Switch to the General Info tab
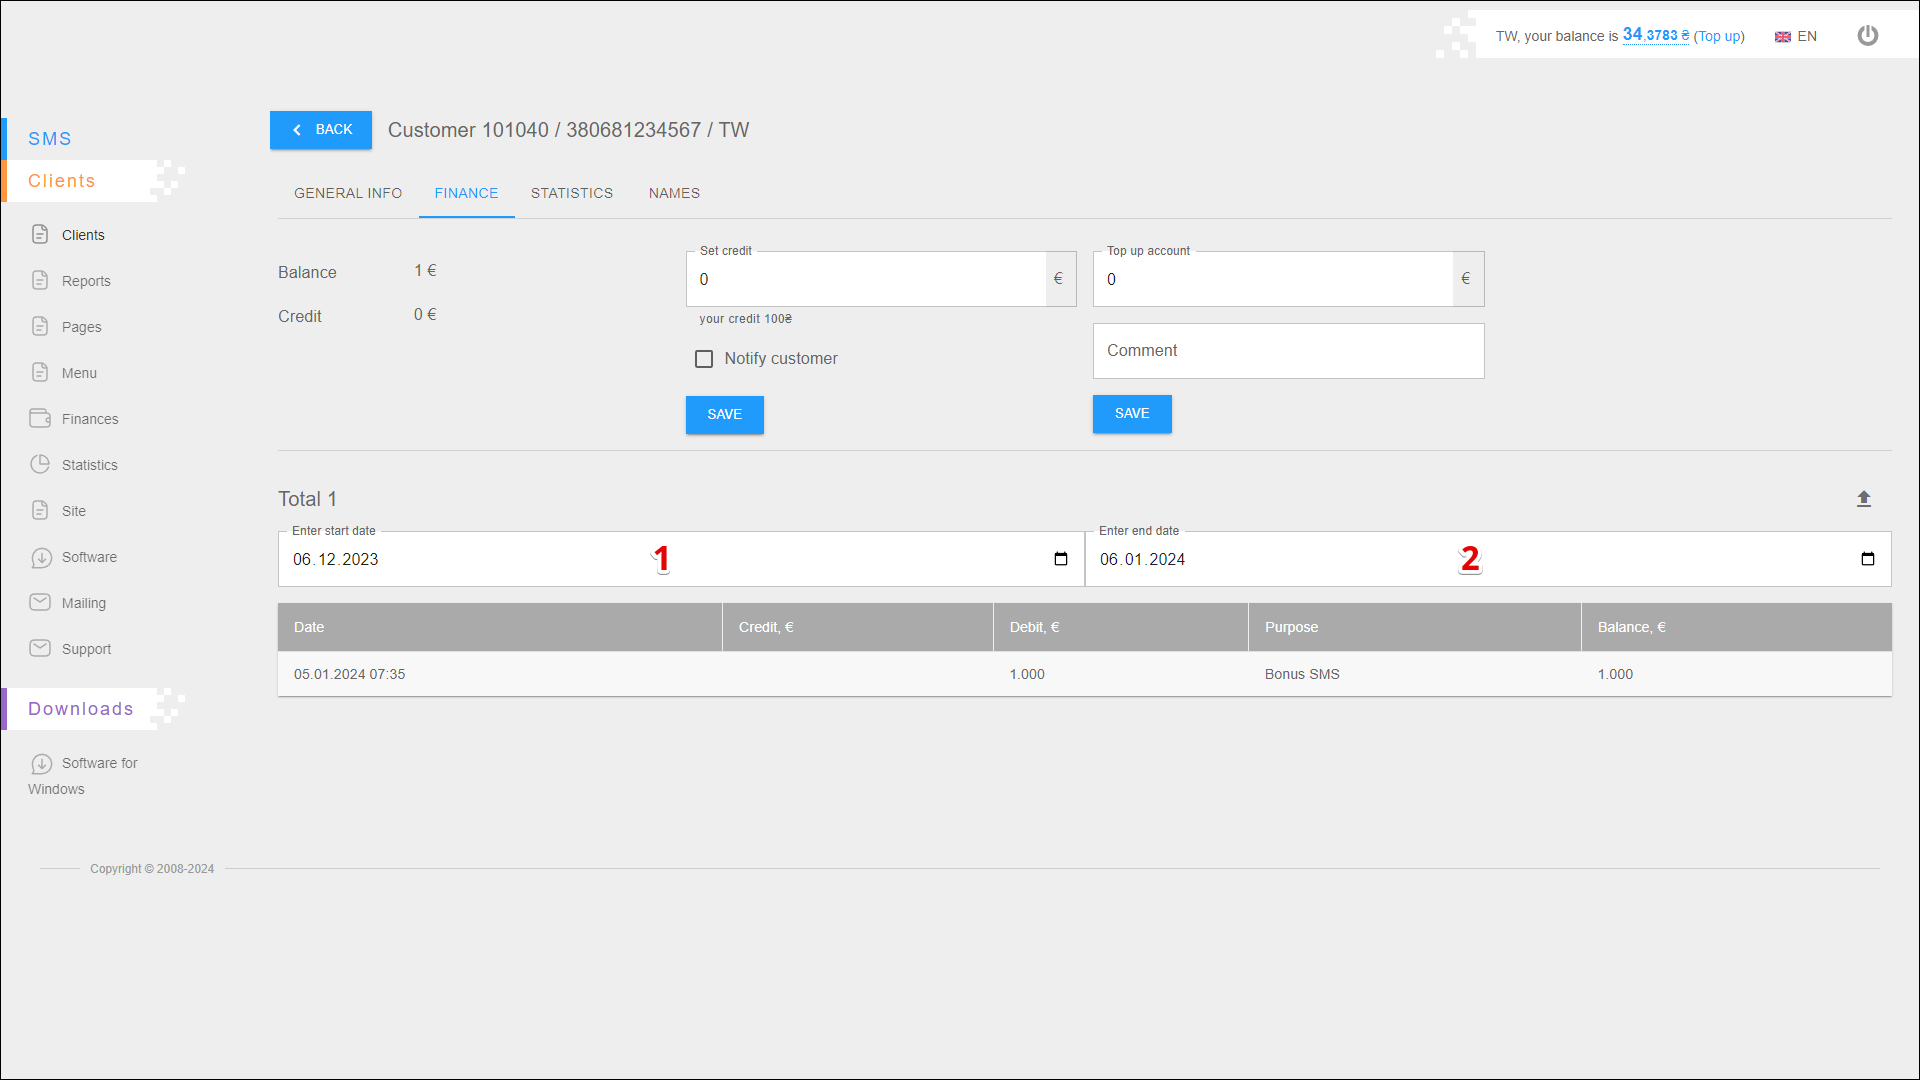Screen dimensions: 1920x1080 tap(348, 193)
